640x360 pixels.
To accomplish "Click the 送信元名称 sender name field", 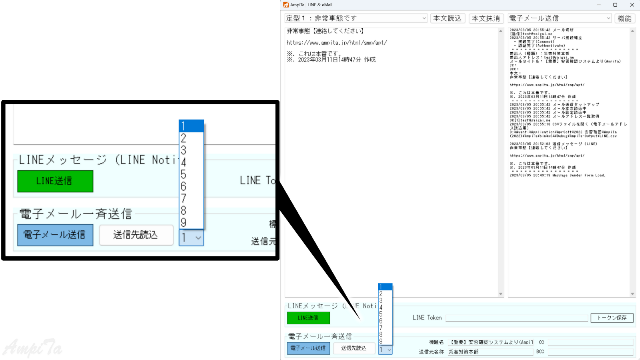I will click(491, 351).
